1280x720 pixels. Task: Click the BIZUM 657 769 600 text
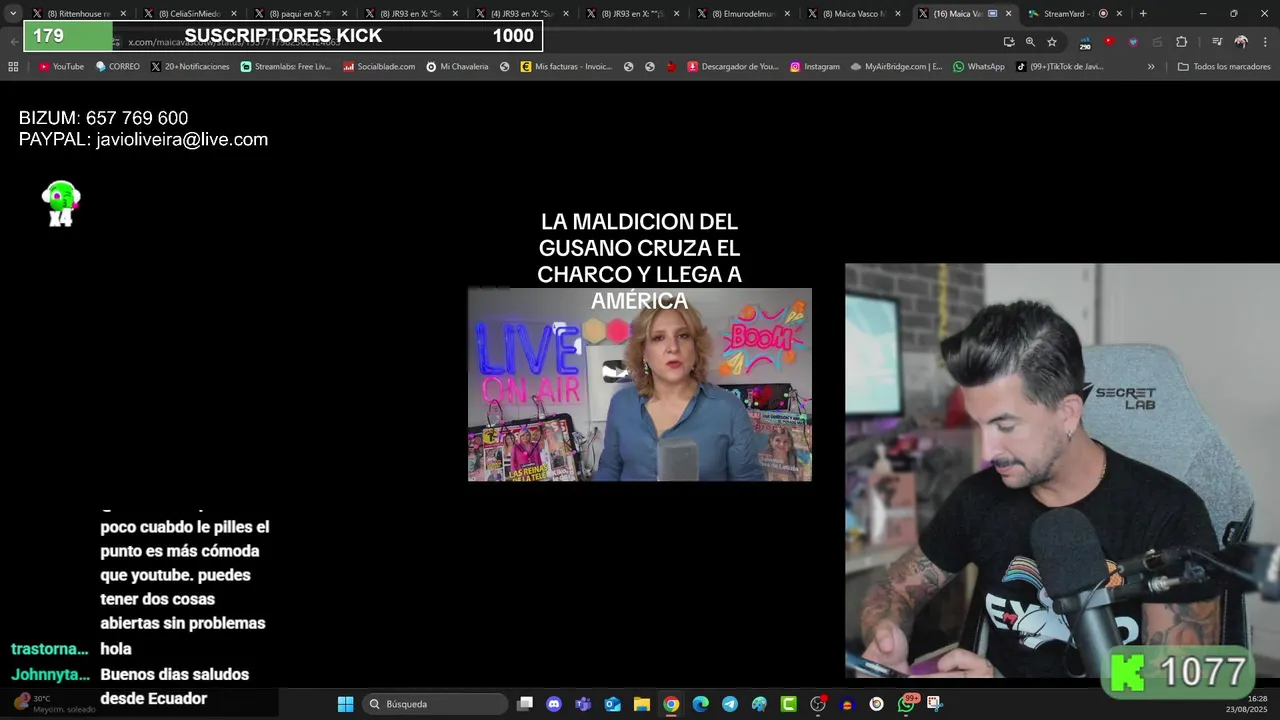(x=103, y=118)
